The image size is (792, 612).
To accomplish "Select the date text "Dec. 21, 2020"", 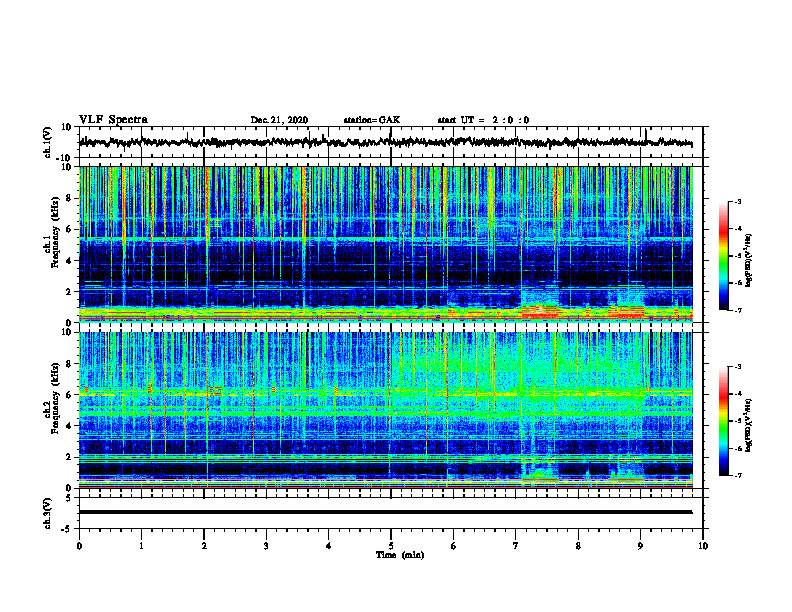I will [x=279, y=120].
